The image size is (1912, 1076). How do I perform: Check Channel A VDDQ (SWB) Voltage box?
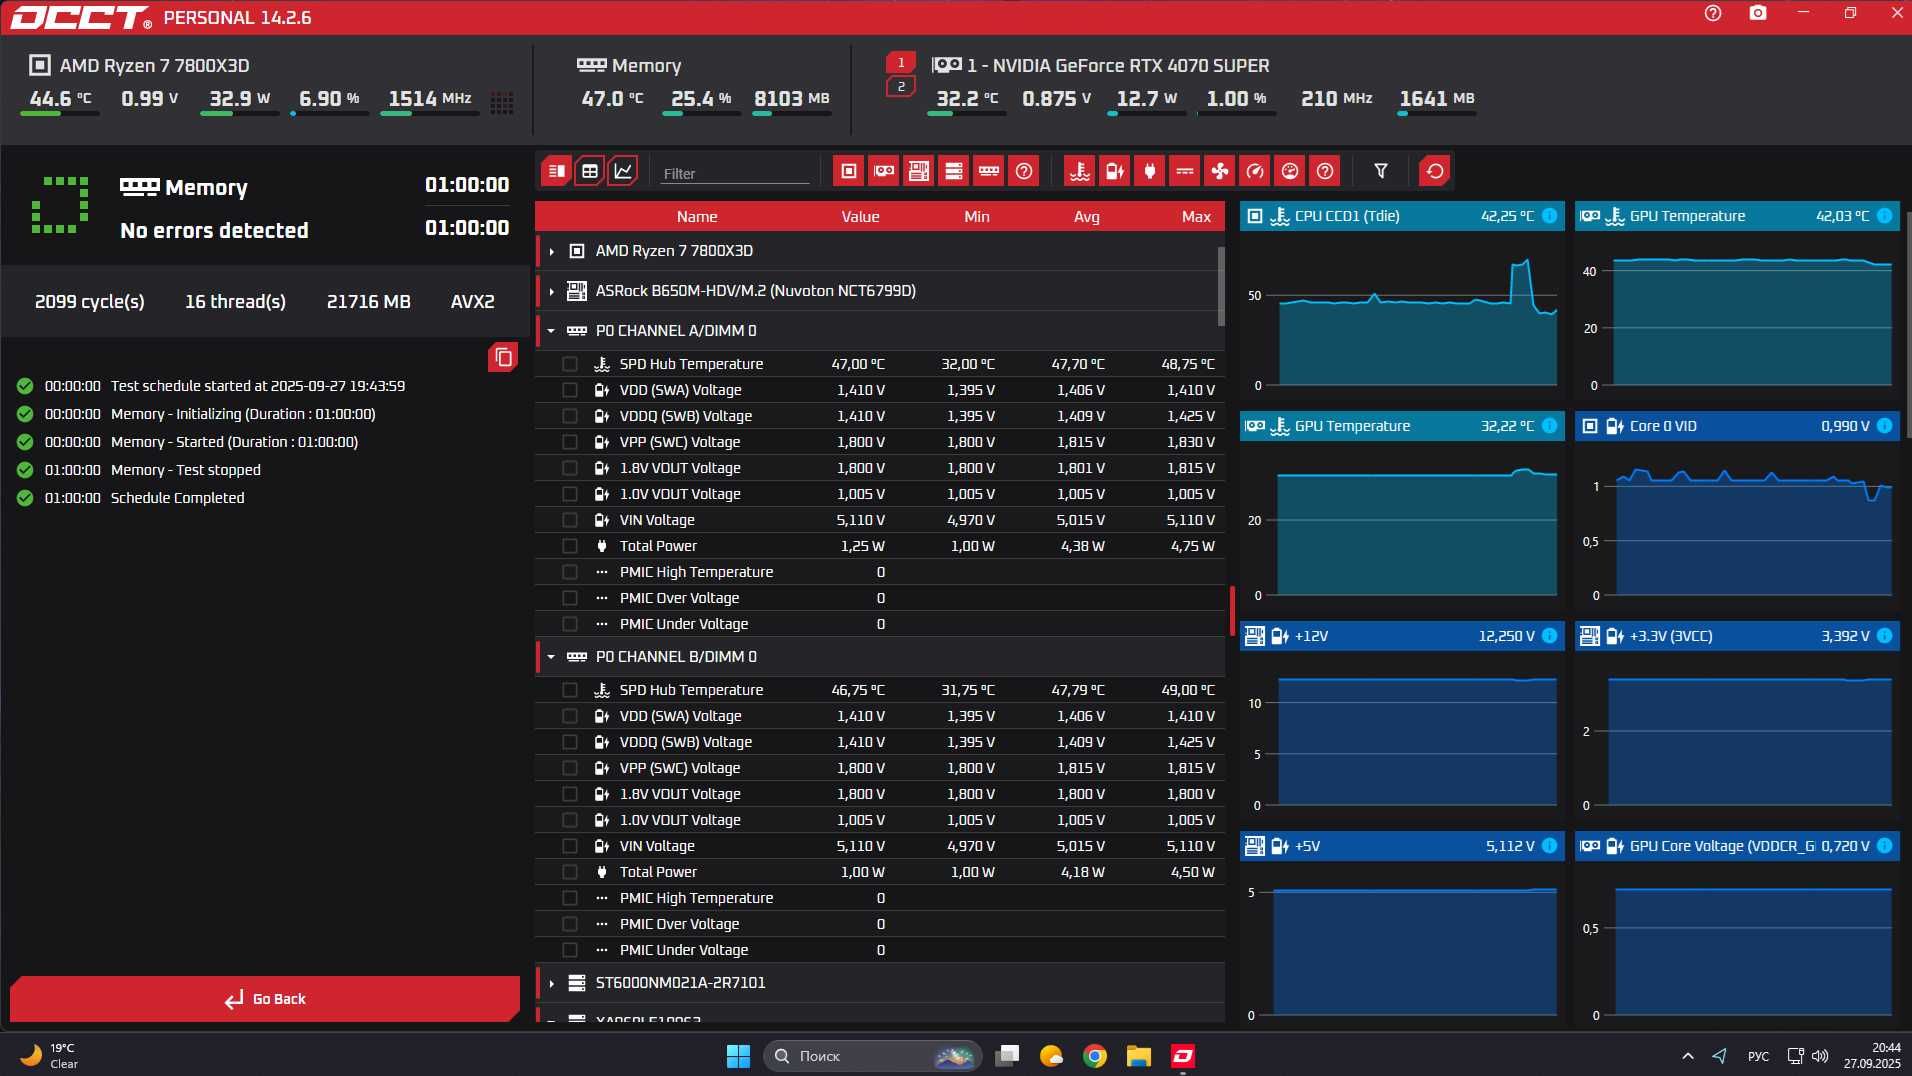click(x=570, y=416)
